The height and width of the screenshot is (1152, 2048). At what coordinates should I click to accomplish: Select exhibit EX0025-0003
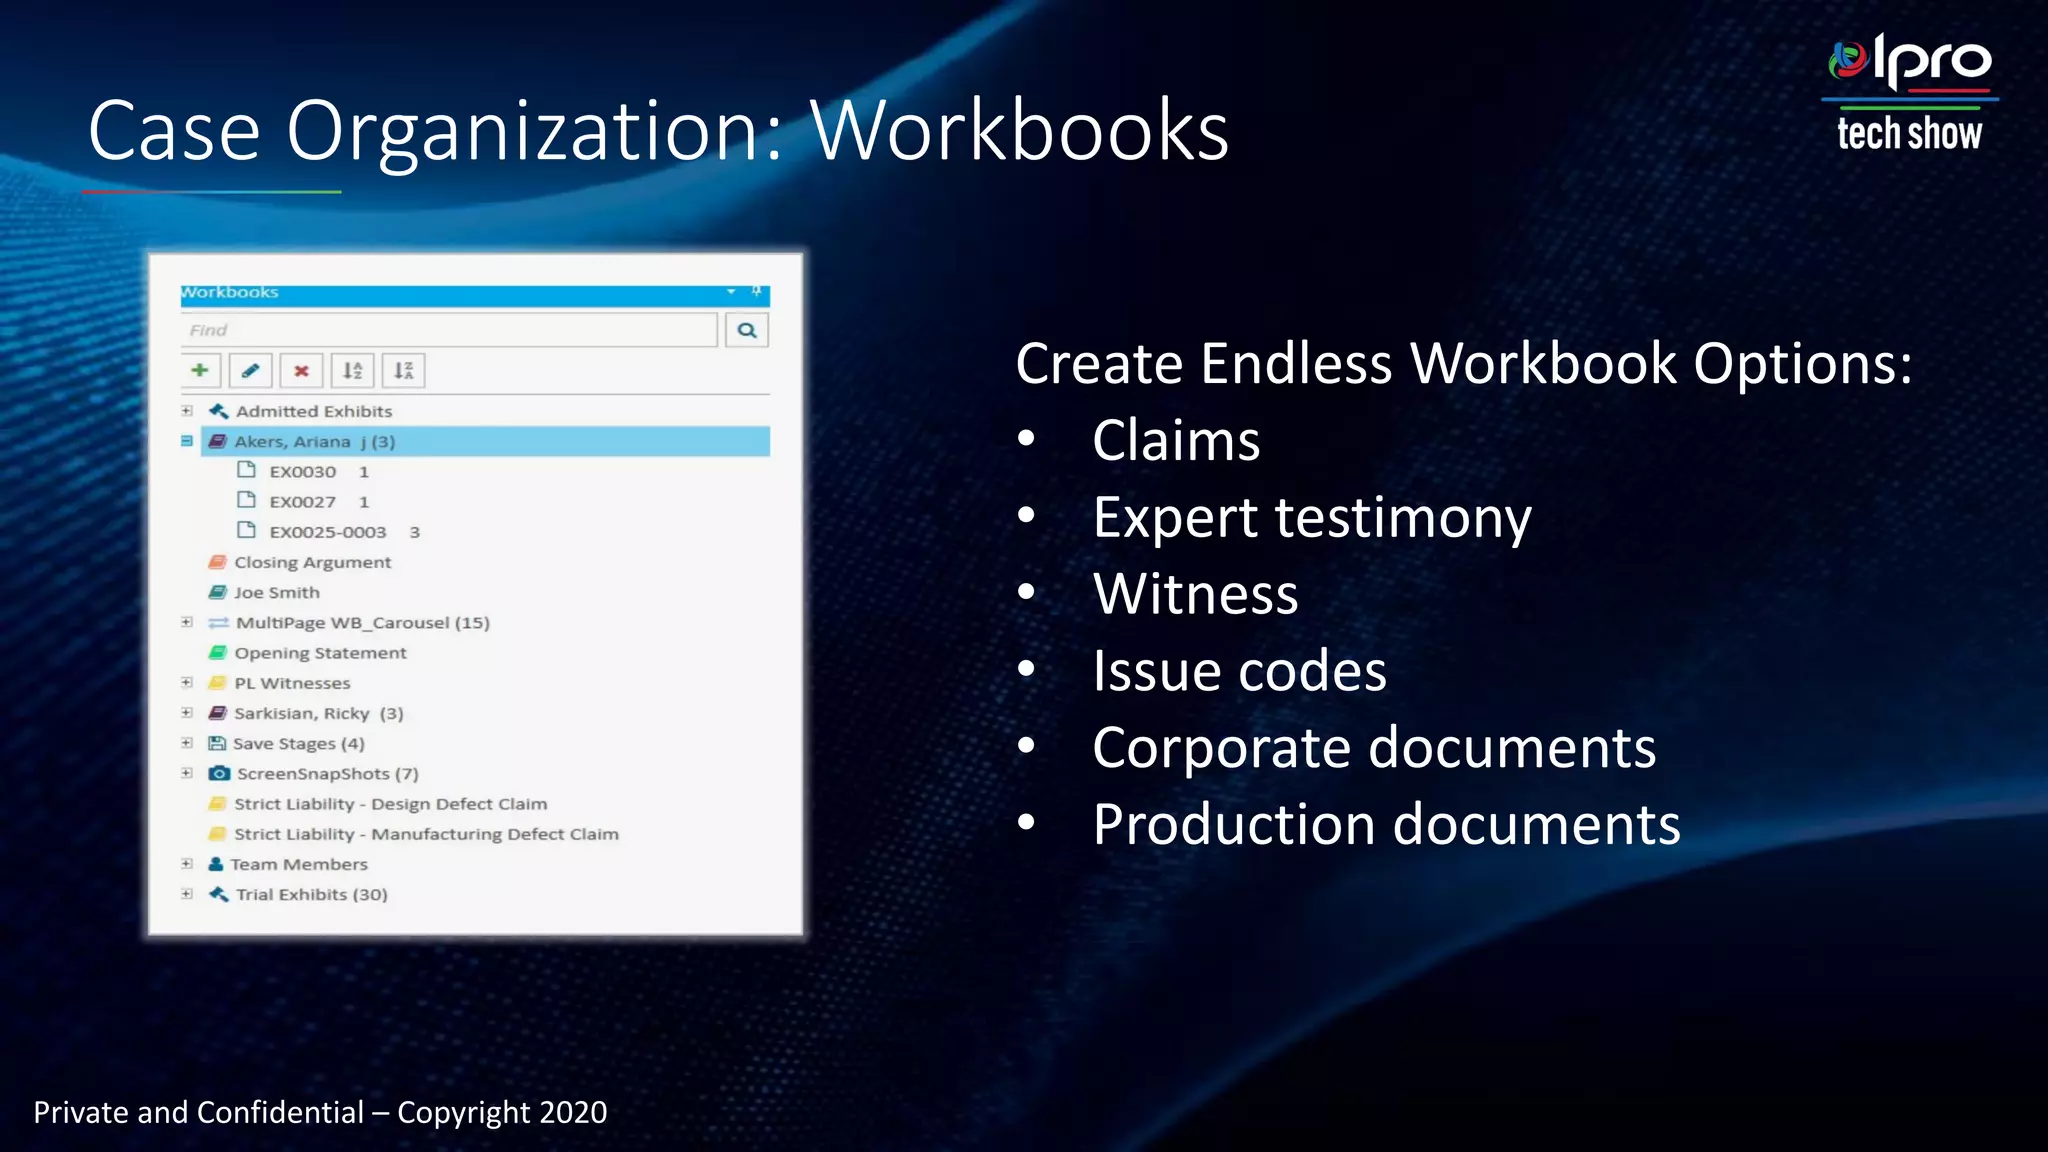(327, 532)
